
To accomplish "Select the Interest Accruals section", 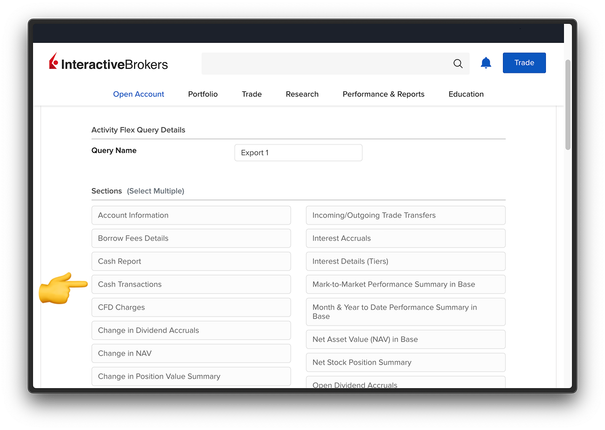I will pos(406,238).
